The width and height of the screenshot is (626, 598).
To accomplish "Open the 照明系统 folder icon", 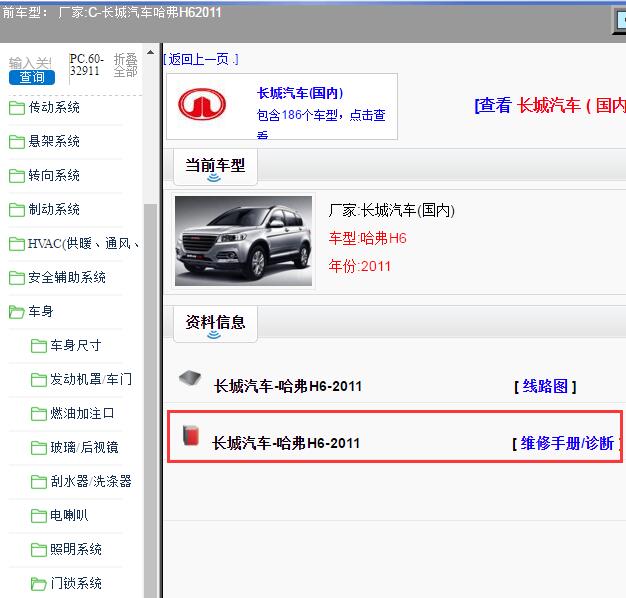I will 39,550.
